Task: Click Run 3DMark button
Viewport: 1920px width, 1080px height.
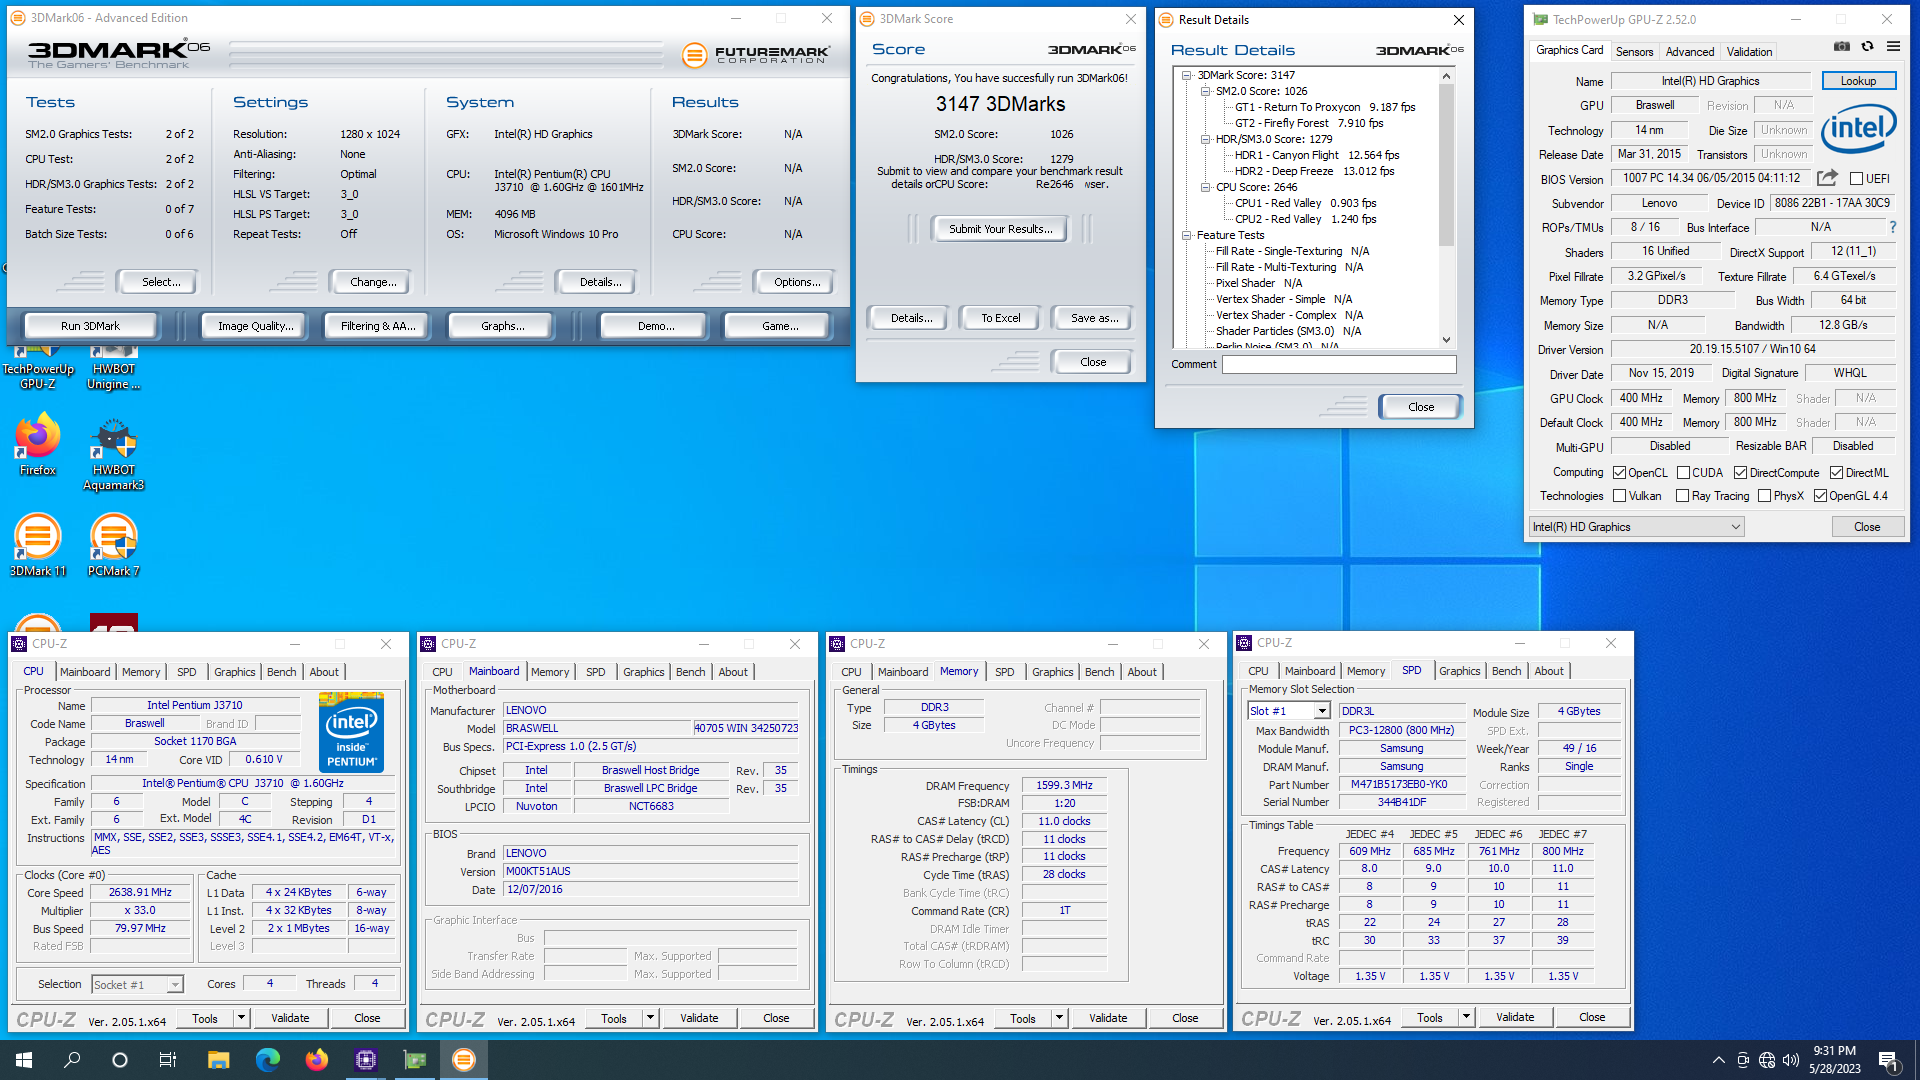Action: click(x=90, y=326)
